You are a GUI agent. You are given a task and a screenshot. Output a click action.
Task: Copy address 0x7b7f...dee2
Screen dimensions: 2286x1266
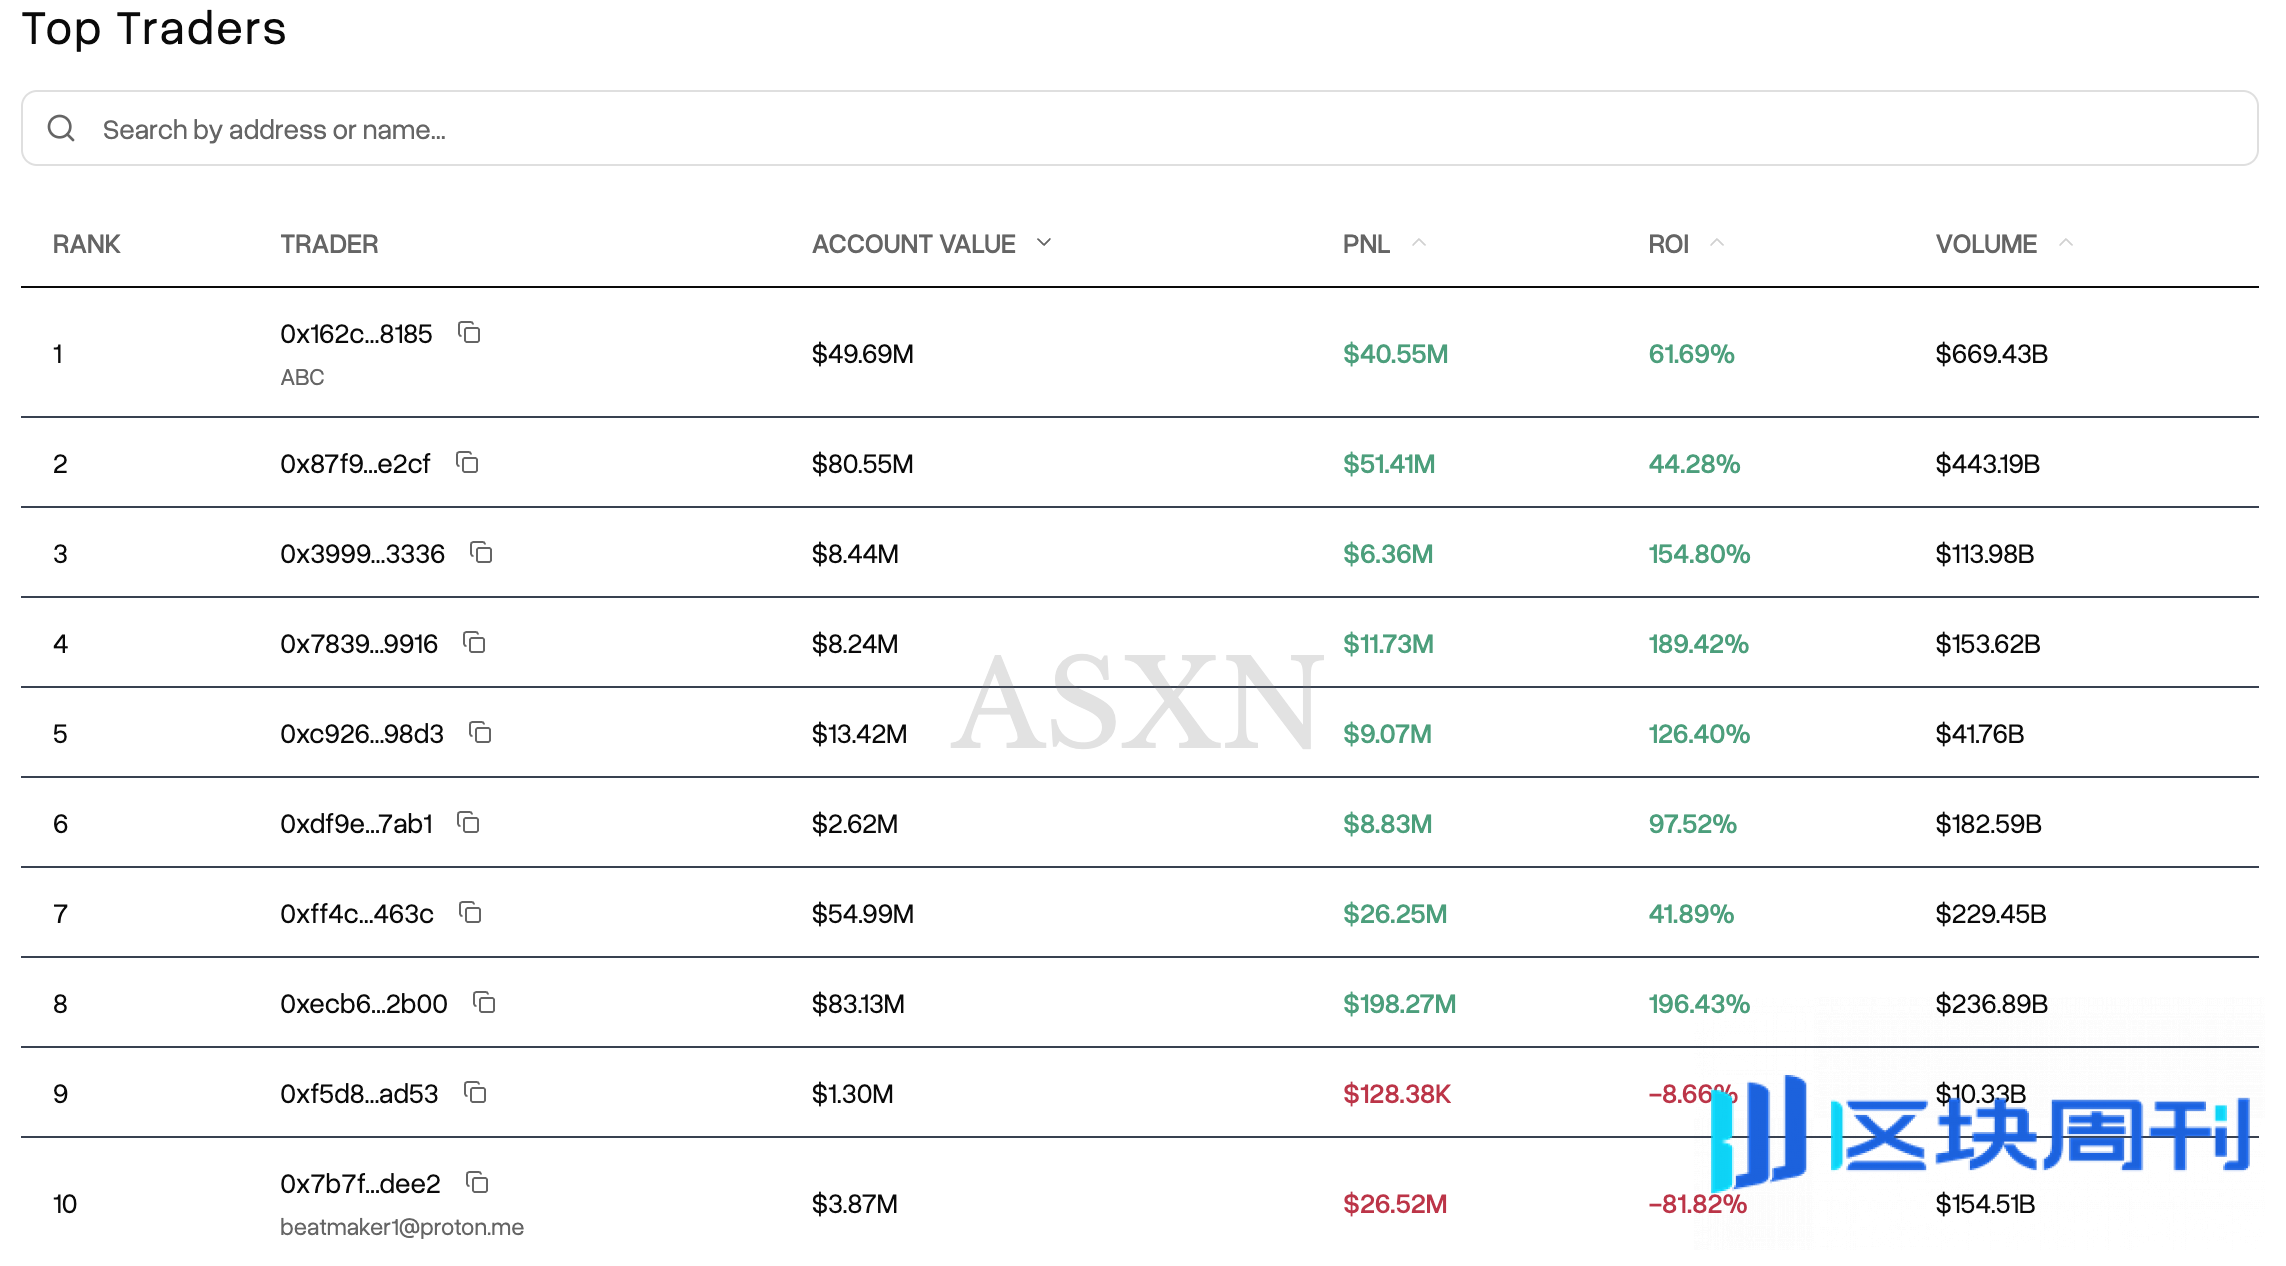tap(477, 1183)
